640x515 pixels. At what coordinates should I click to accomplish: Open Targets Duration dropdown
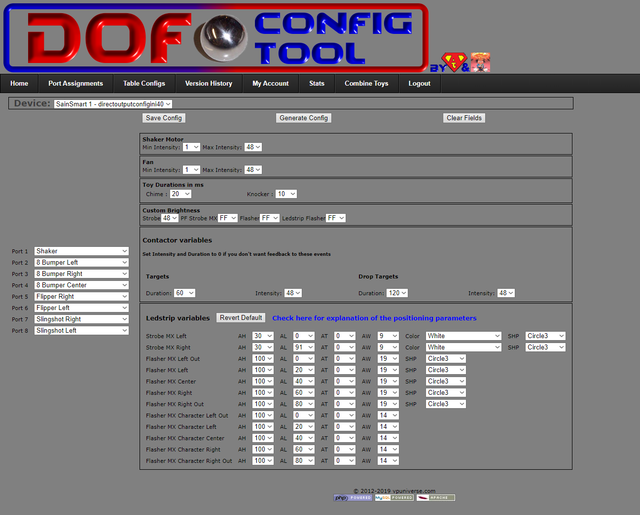click(x=184, y=293)
